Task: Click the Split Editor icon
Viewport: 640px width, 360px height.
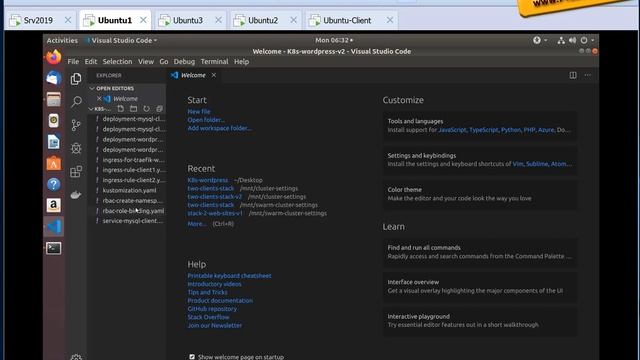Action: (x=573, y=75)
